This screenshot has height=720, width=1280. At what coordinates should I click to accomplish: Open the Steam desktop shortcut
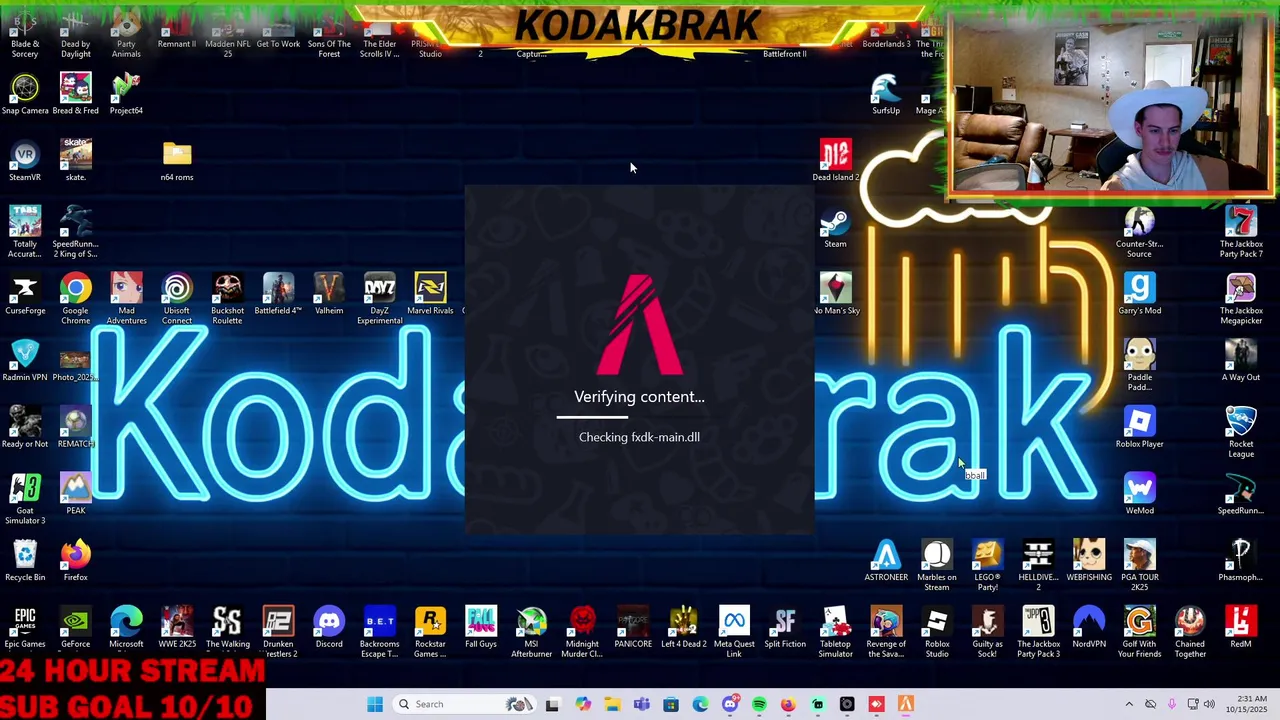click(x=835, y=227)
